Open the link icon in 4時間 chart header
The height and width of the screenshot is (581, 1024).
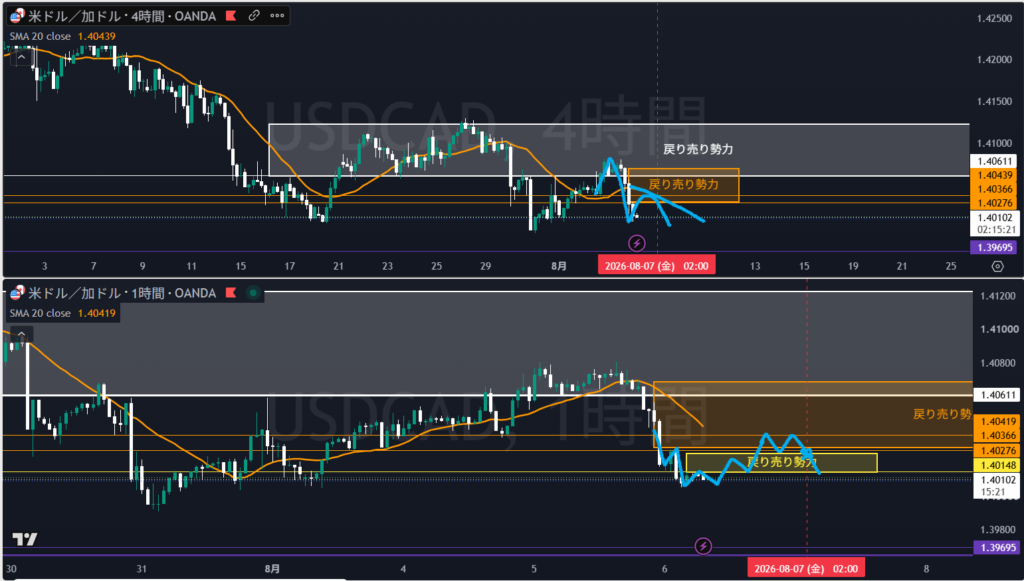coord(254,16)
